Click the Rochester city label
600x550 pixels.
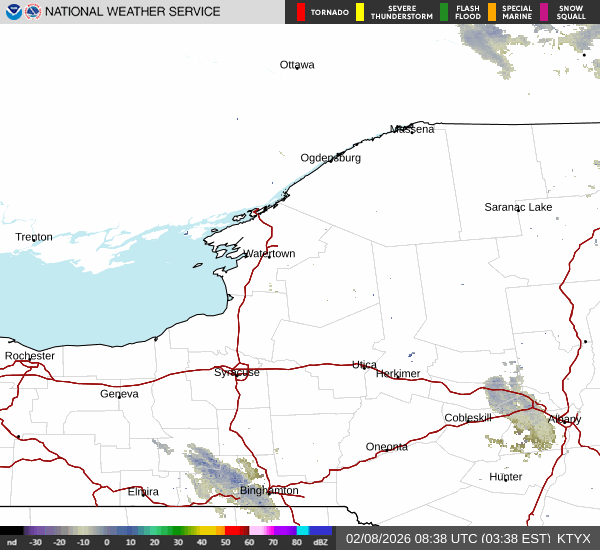[x=30, y=356]
